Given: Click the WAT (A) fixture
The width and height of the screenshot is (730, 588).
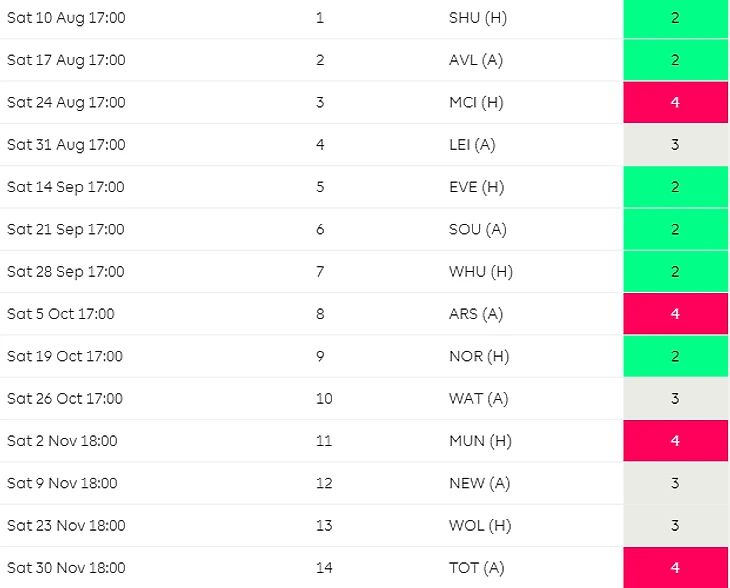Looking at the screenshot, I should coord(479,399).
